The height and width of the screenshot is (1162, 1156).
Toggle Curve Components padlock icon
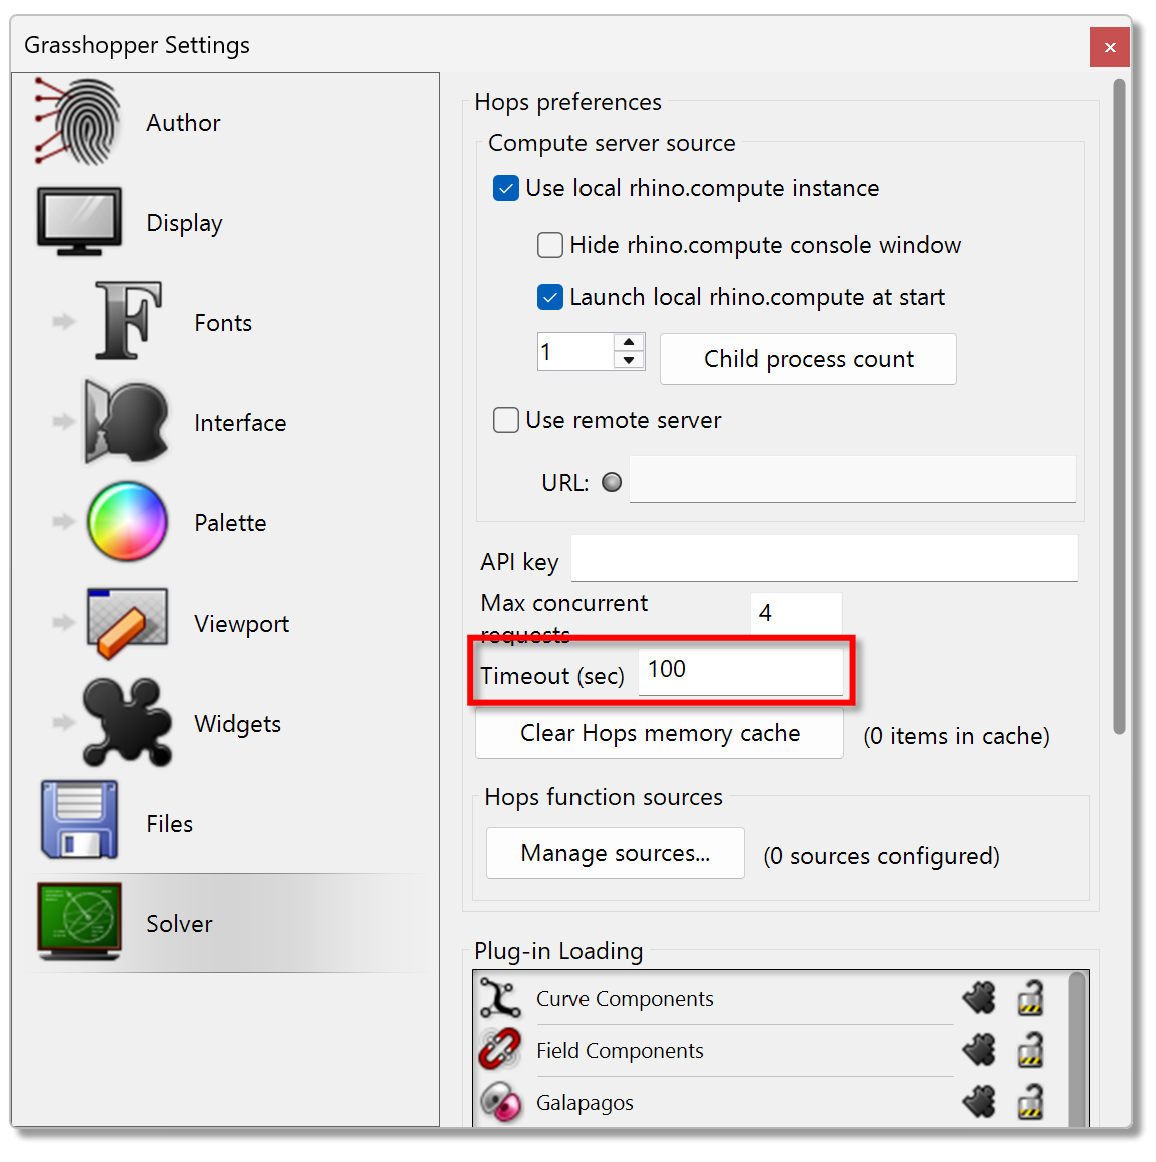click(1030, 997)
